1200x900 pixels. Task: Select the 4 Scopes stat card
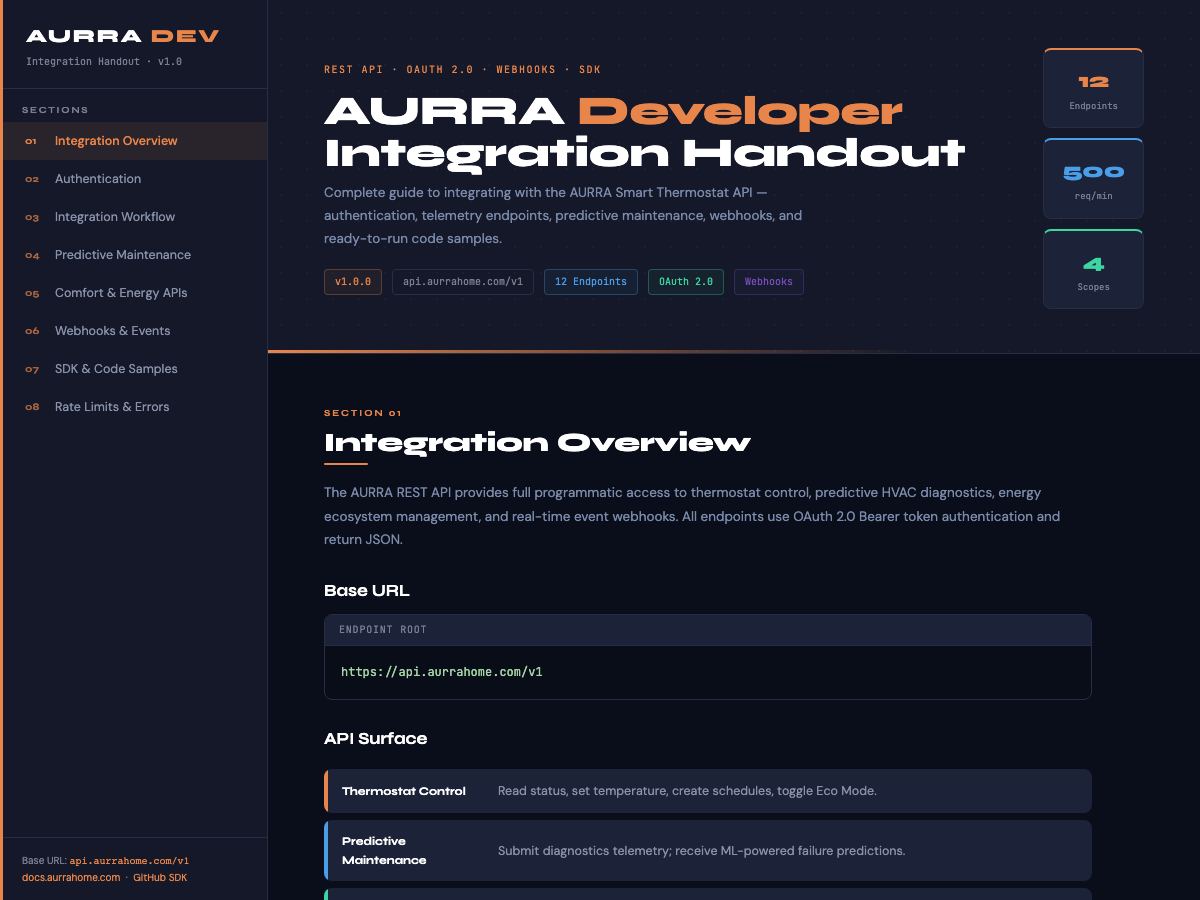[1093, 269]
